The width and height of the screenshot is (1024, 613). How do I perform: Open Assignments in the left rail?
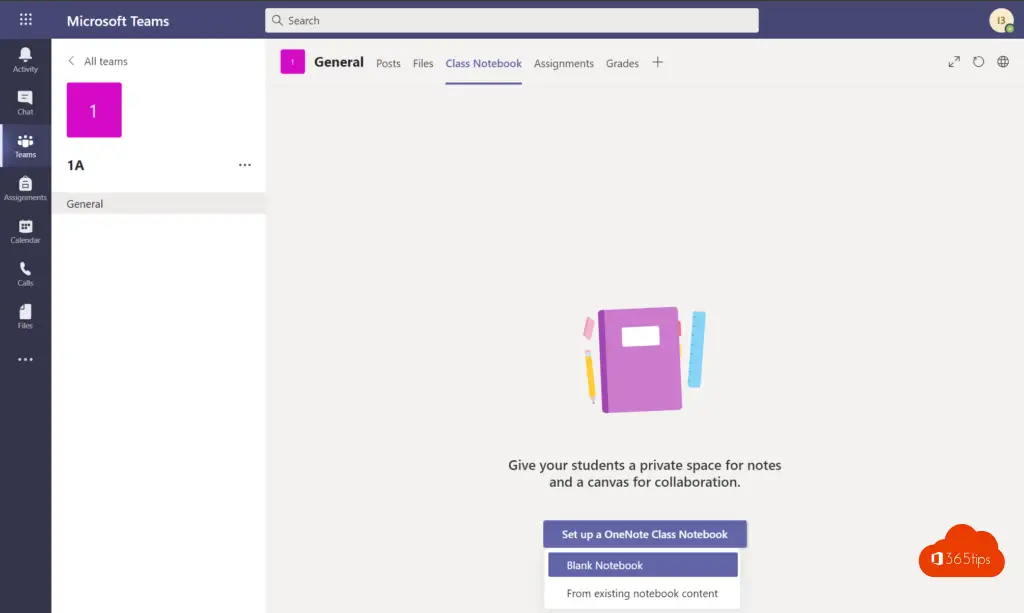(25, 188)
